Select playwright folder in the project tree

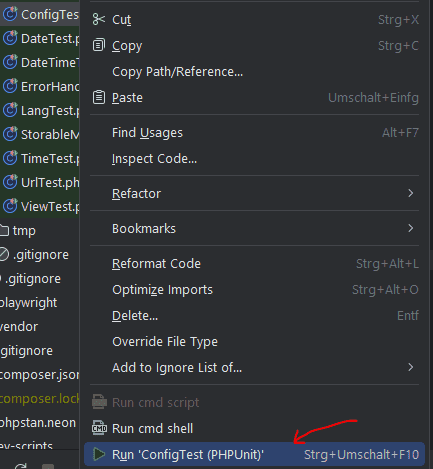click(40, 302)
